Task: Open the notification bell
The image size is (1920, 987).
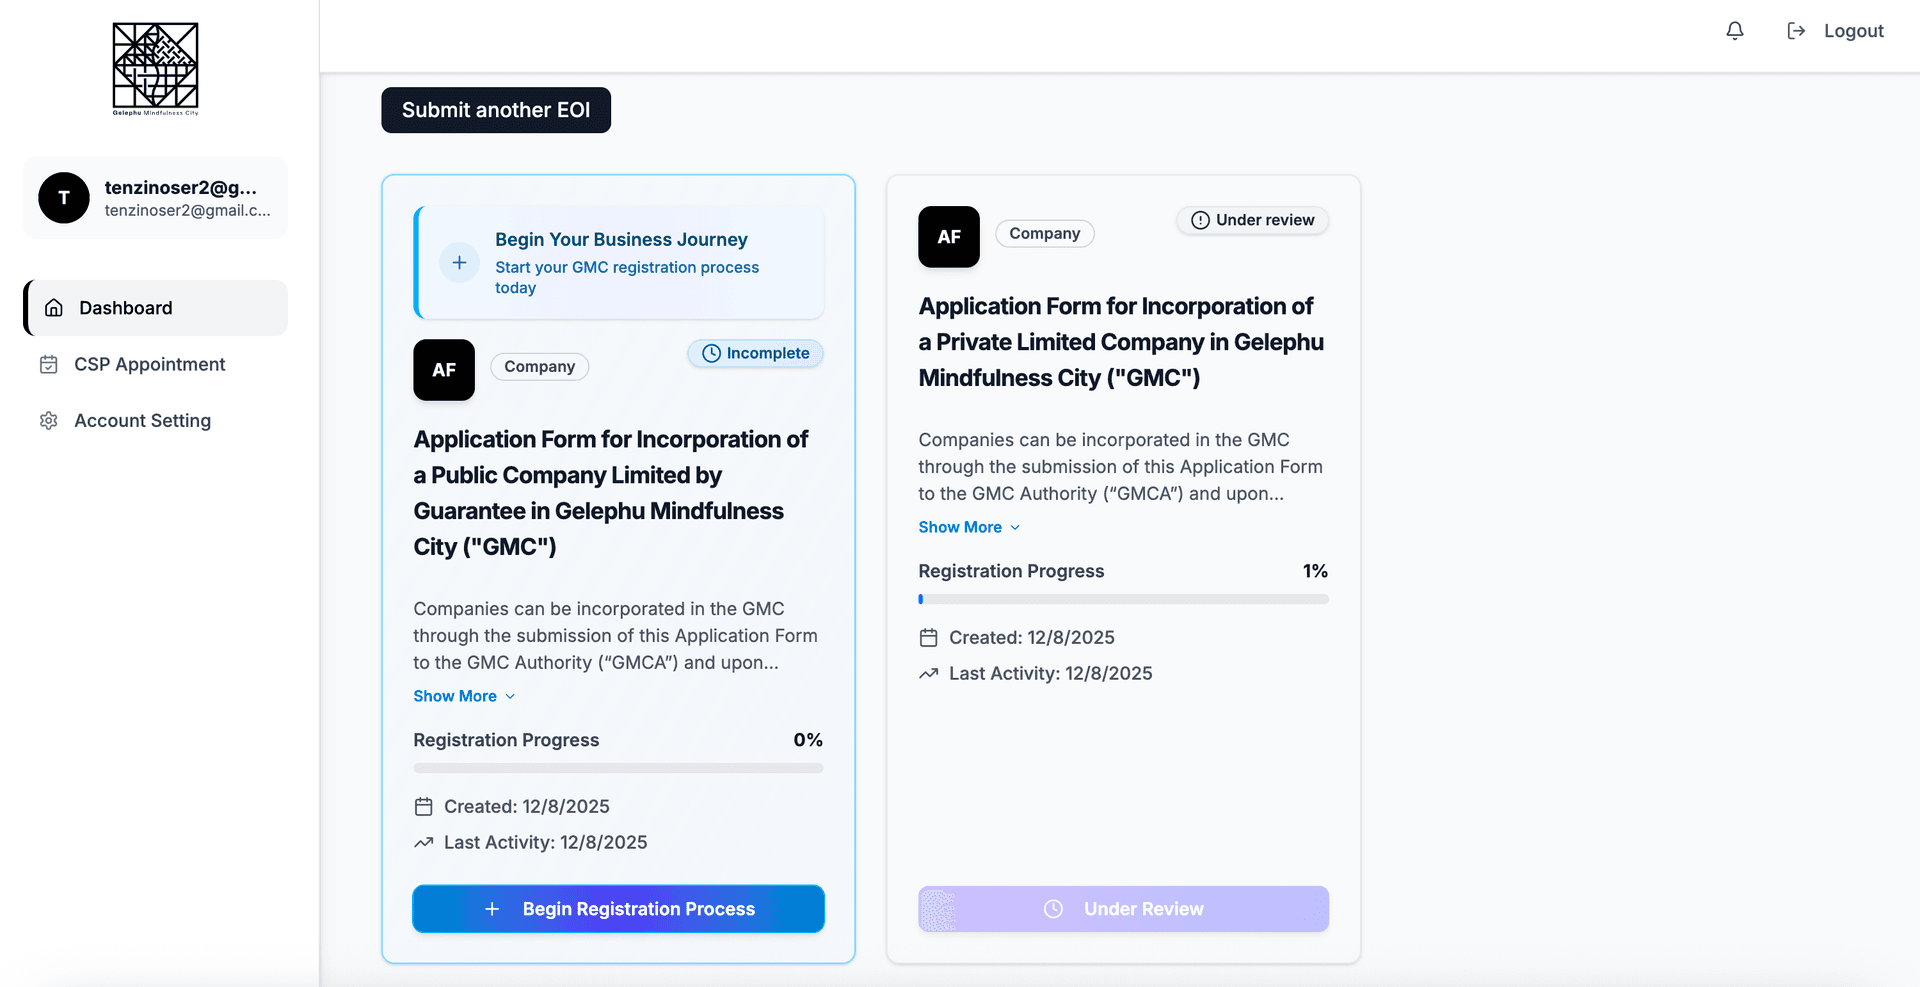Action: pyautogui.click(x=1733, y=30)
